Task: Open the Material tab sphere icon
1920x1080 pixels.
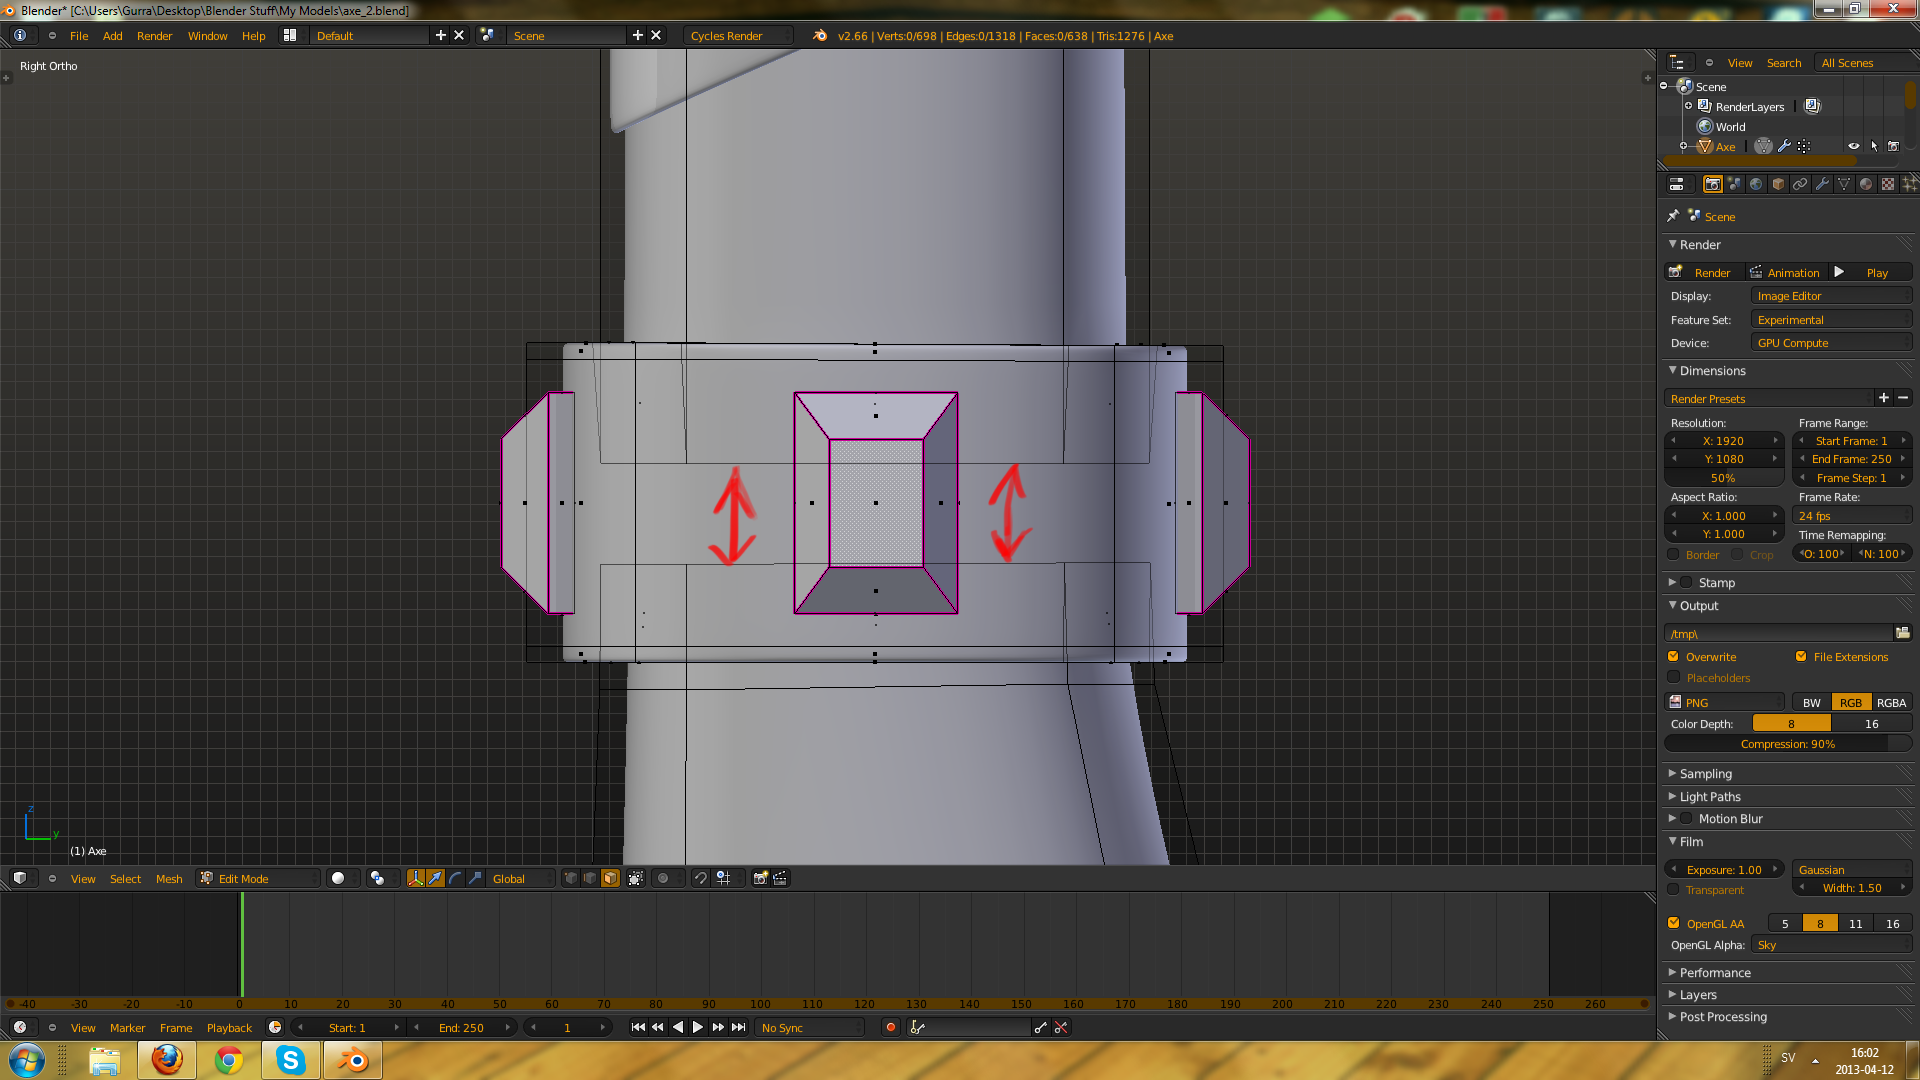Action: [1866, 184]
